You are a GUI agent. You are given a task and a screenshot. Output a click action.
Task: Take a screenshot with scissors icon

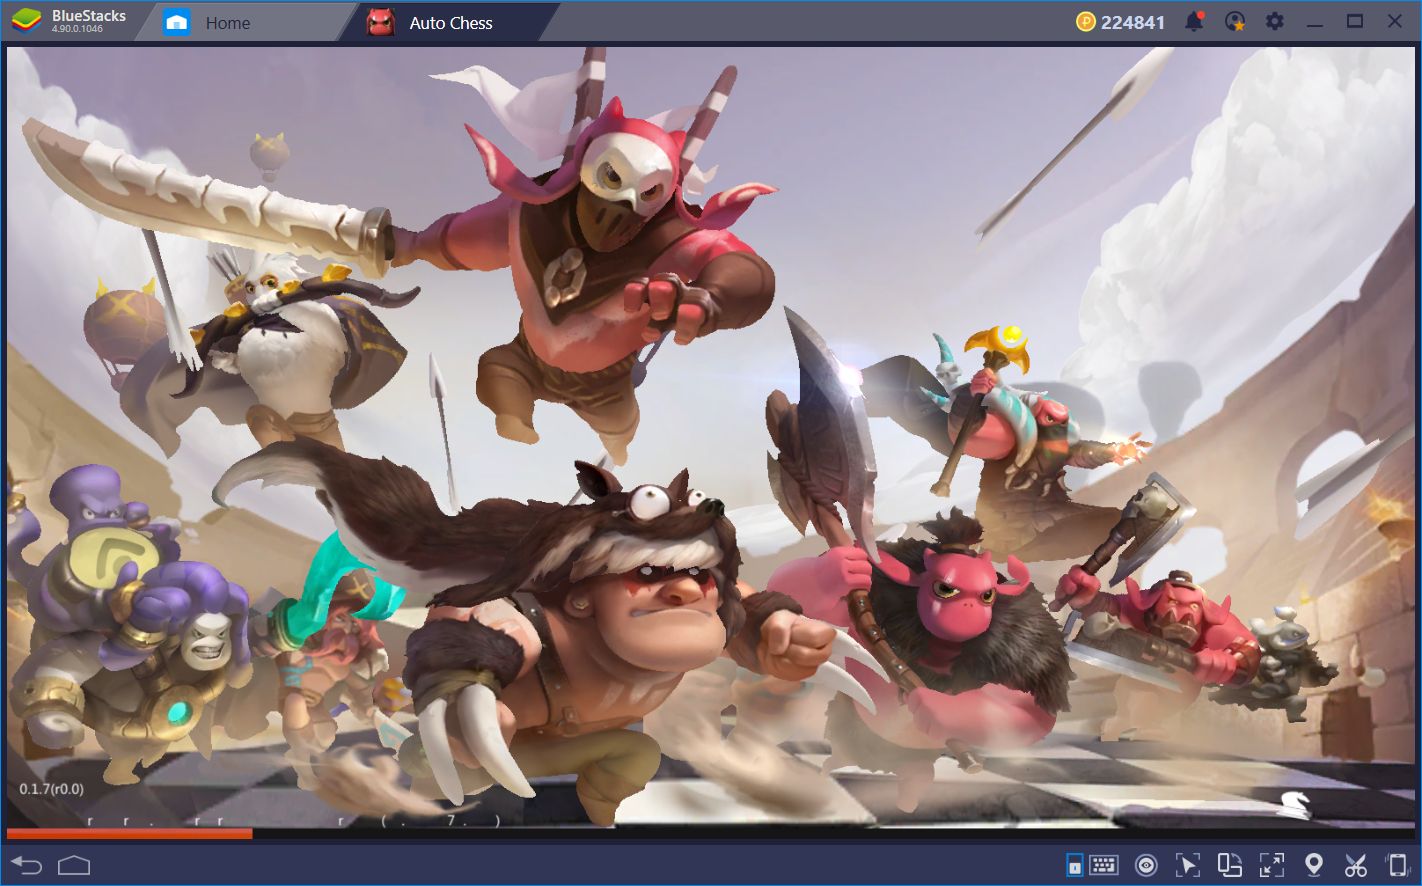(x=1355, y=865)
